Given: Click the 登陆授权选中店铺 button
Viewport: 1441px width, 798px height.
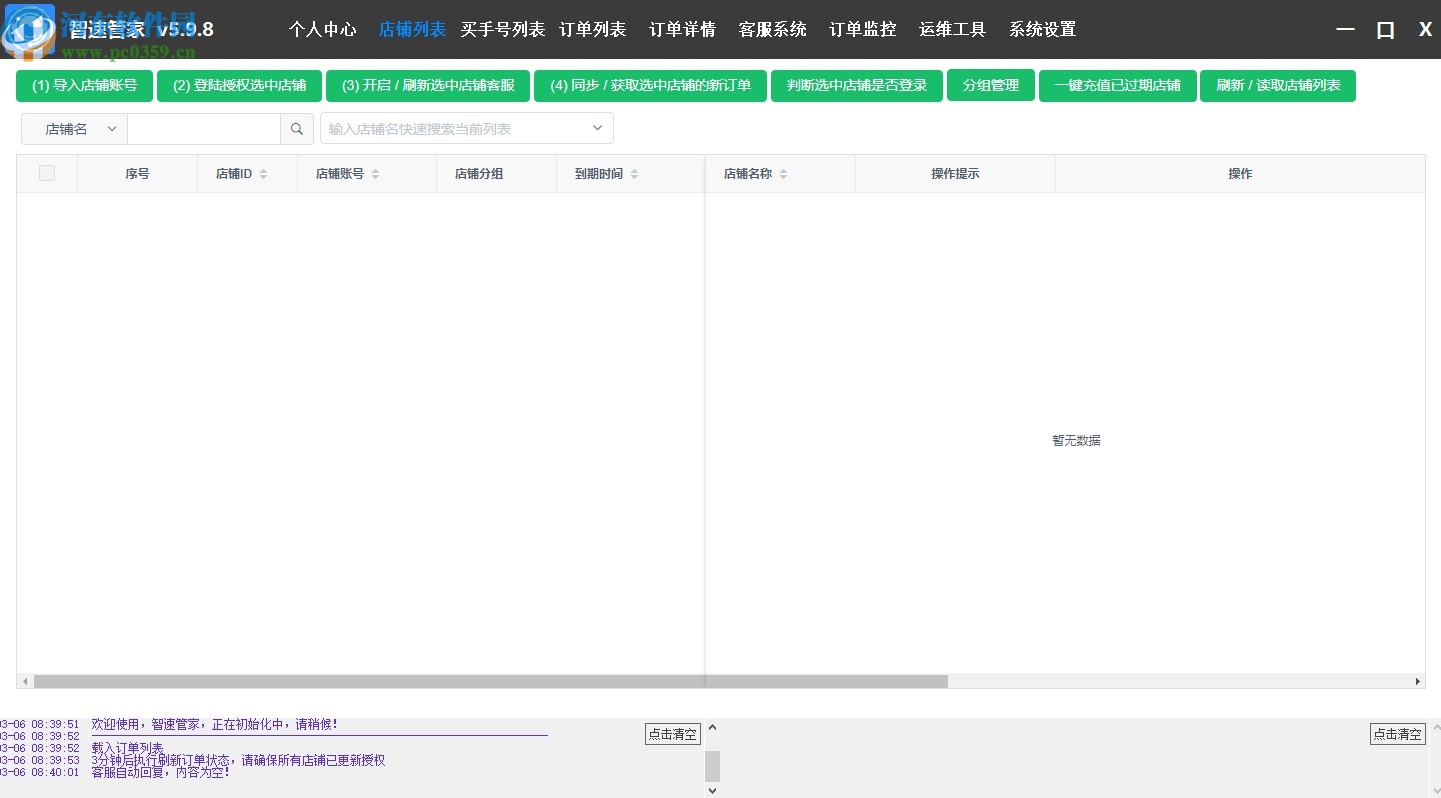Looking at the screenshot, I should click(x=240, y=86).
